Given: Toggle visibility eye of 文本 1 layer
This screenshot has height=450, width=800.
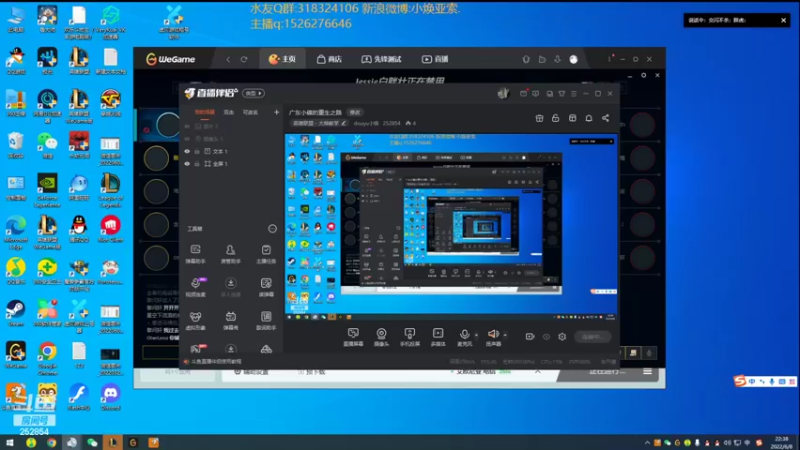Looking at the screenshot, I should click(187, 152).
